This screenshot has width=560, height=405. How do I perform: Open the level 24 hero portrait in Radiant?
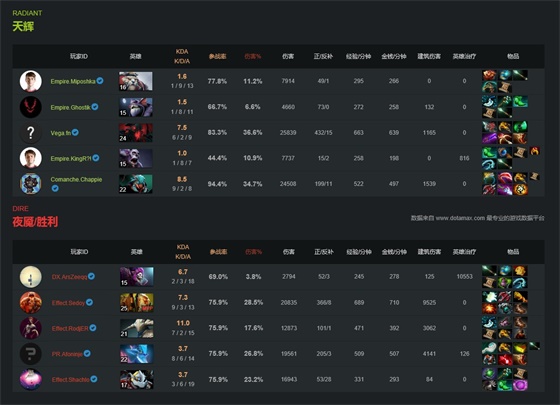[136, 132]
